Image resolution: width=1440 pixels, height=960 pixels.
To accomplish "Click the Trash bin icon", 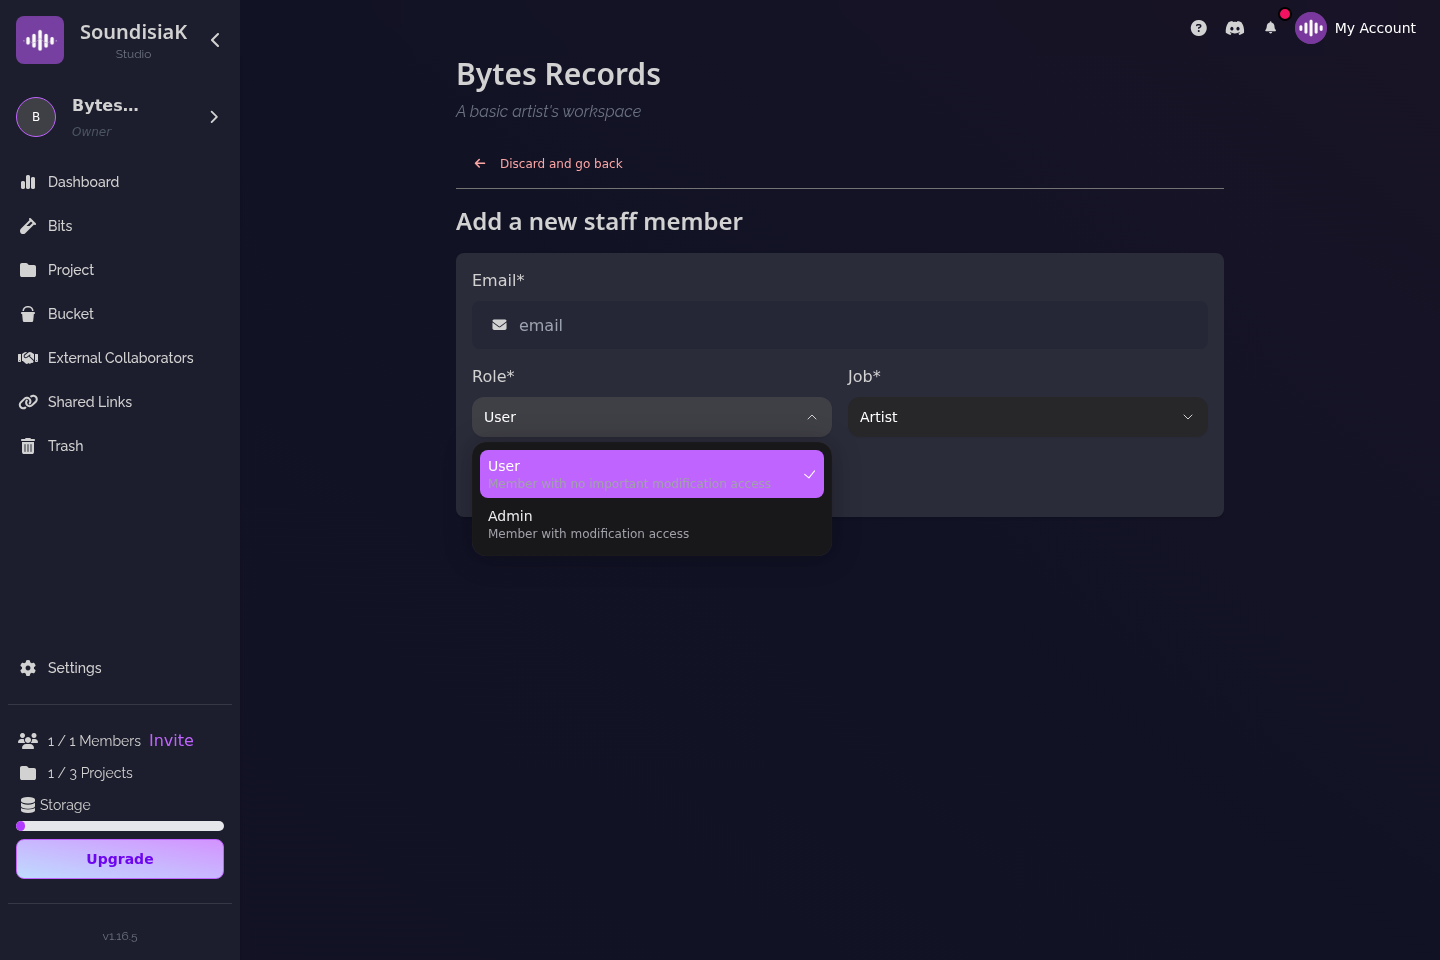I will 28,446.
